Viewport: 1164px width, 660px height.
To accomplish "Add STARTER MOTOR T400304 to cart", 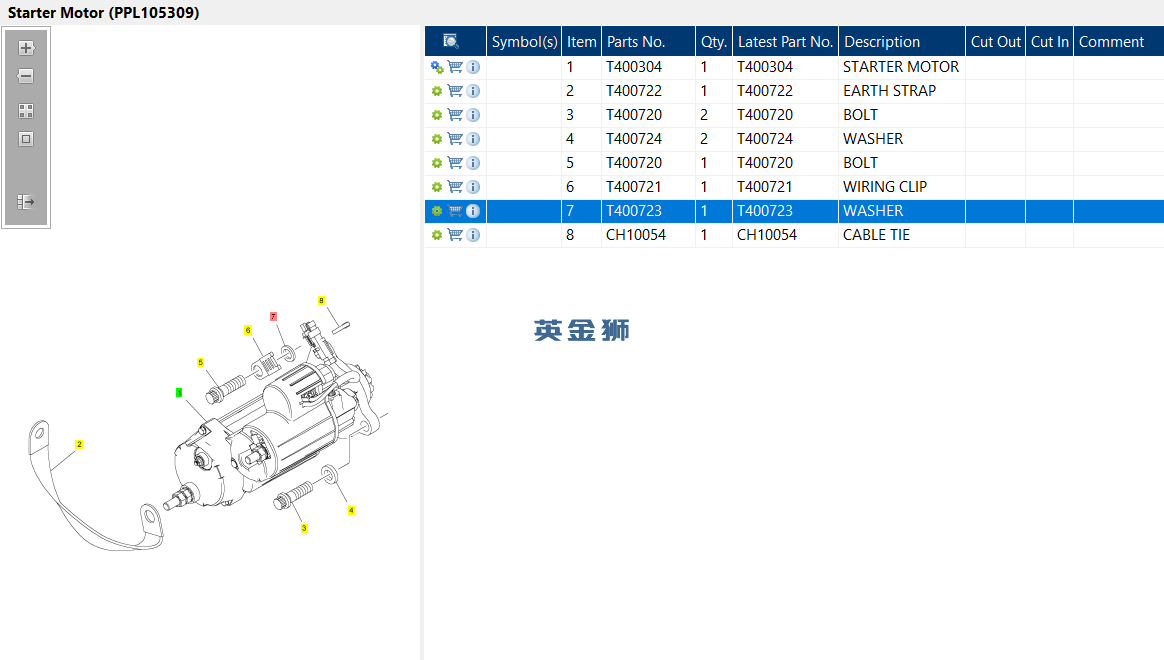I will (x=455, y=67).
